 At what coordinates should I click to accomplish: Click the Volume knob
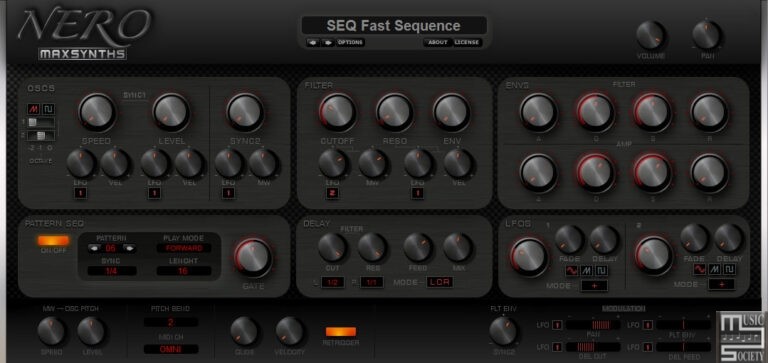[x=650, y=35]
